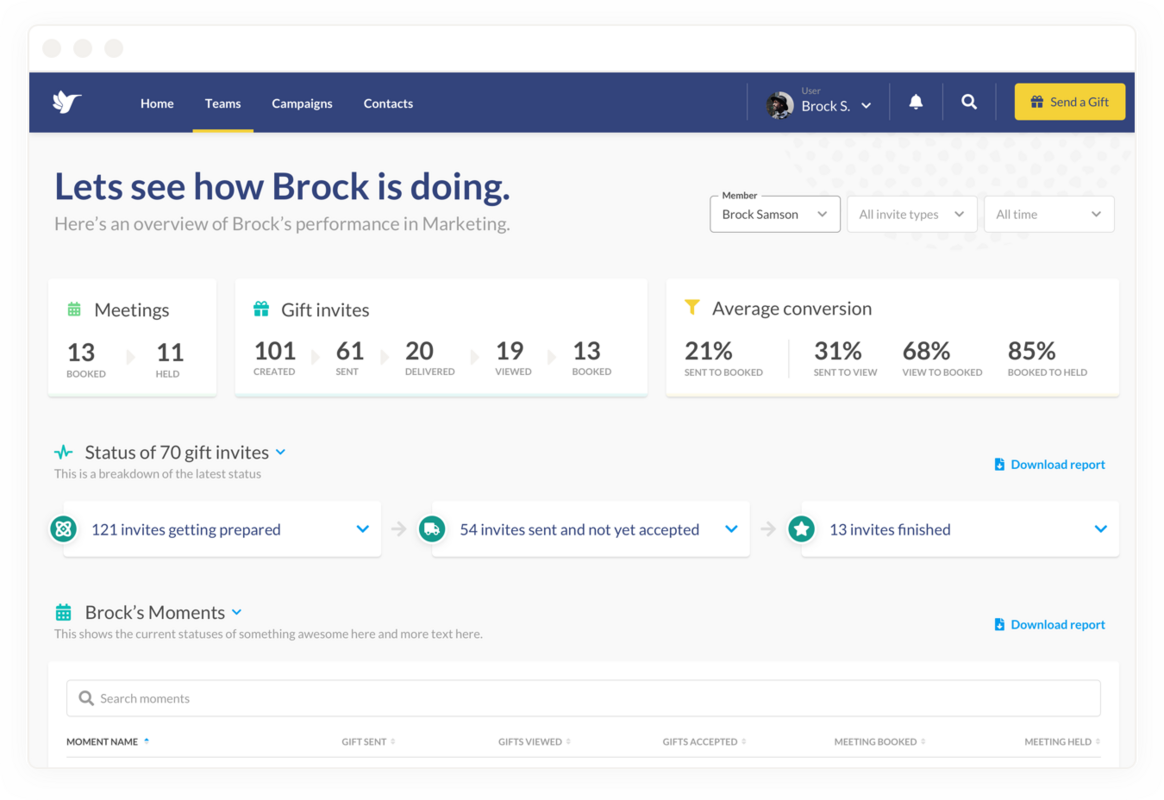1164x800 pixels.
Task: Switch to the Campaigns tab
Action: tap(302, 103)
